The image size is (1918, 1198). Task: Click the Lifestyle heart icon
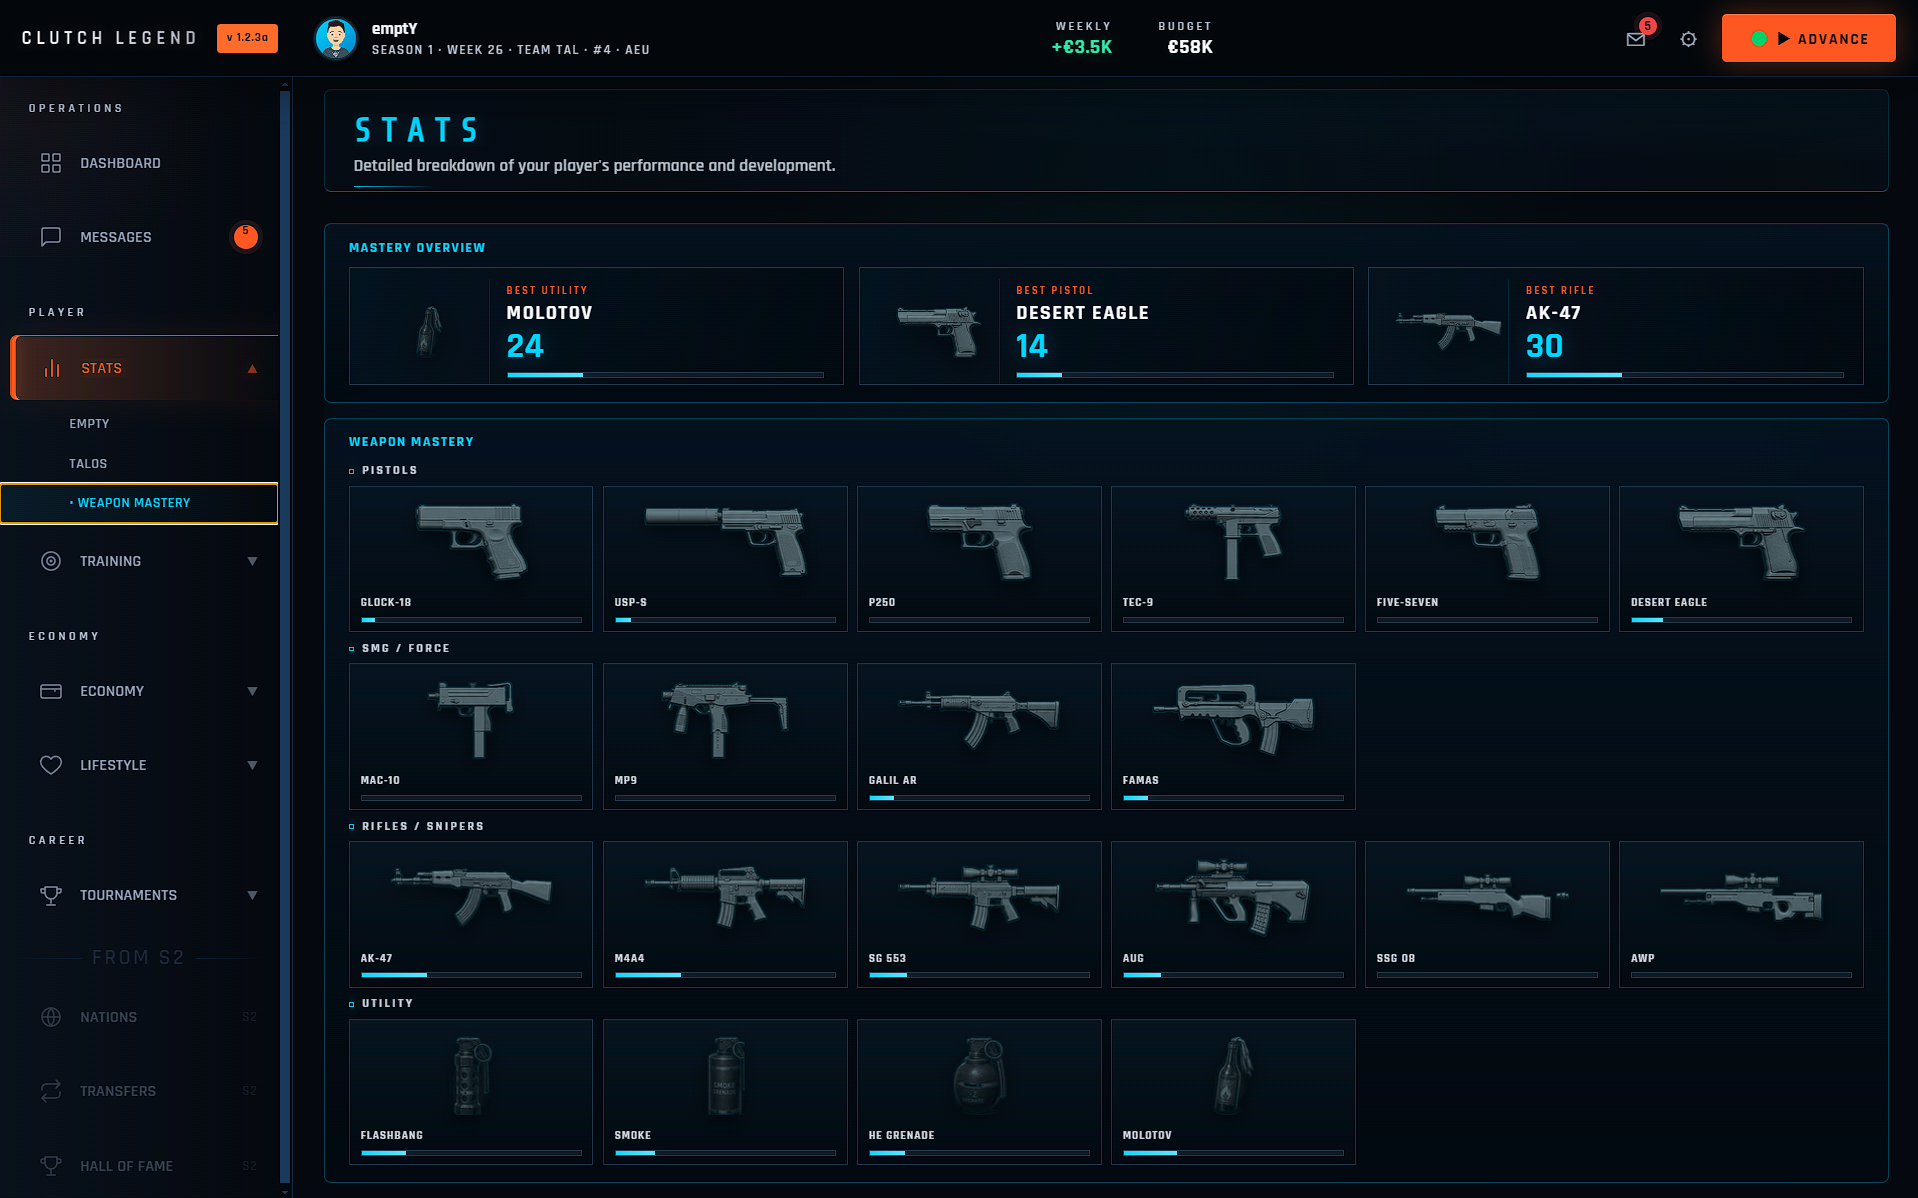[51, 765]
